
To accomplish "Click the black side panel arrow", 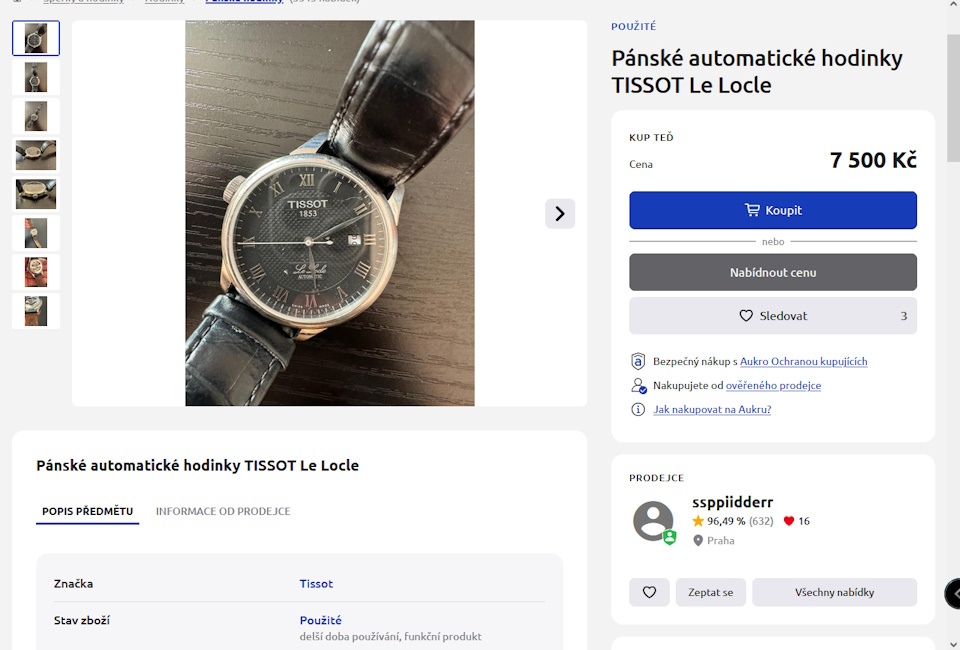I will (x=953, y=593).
